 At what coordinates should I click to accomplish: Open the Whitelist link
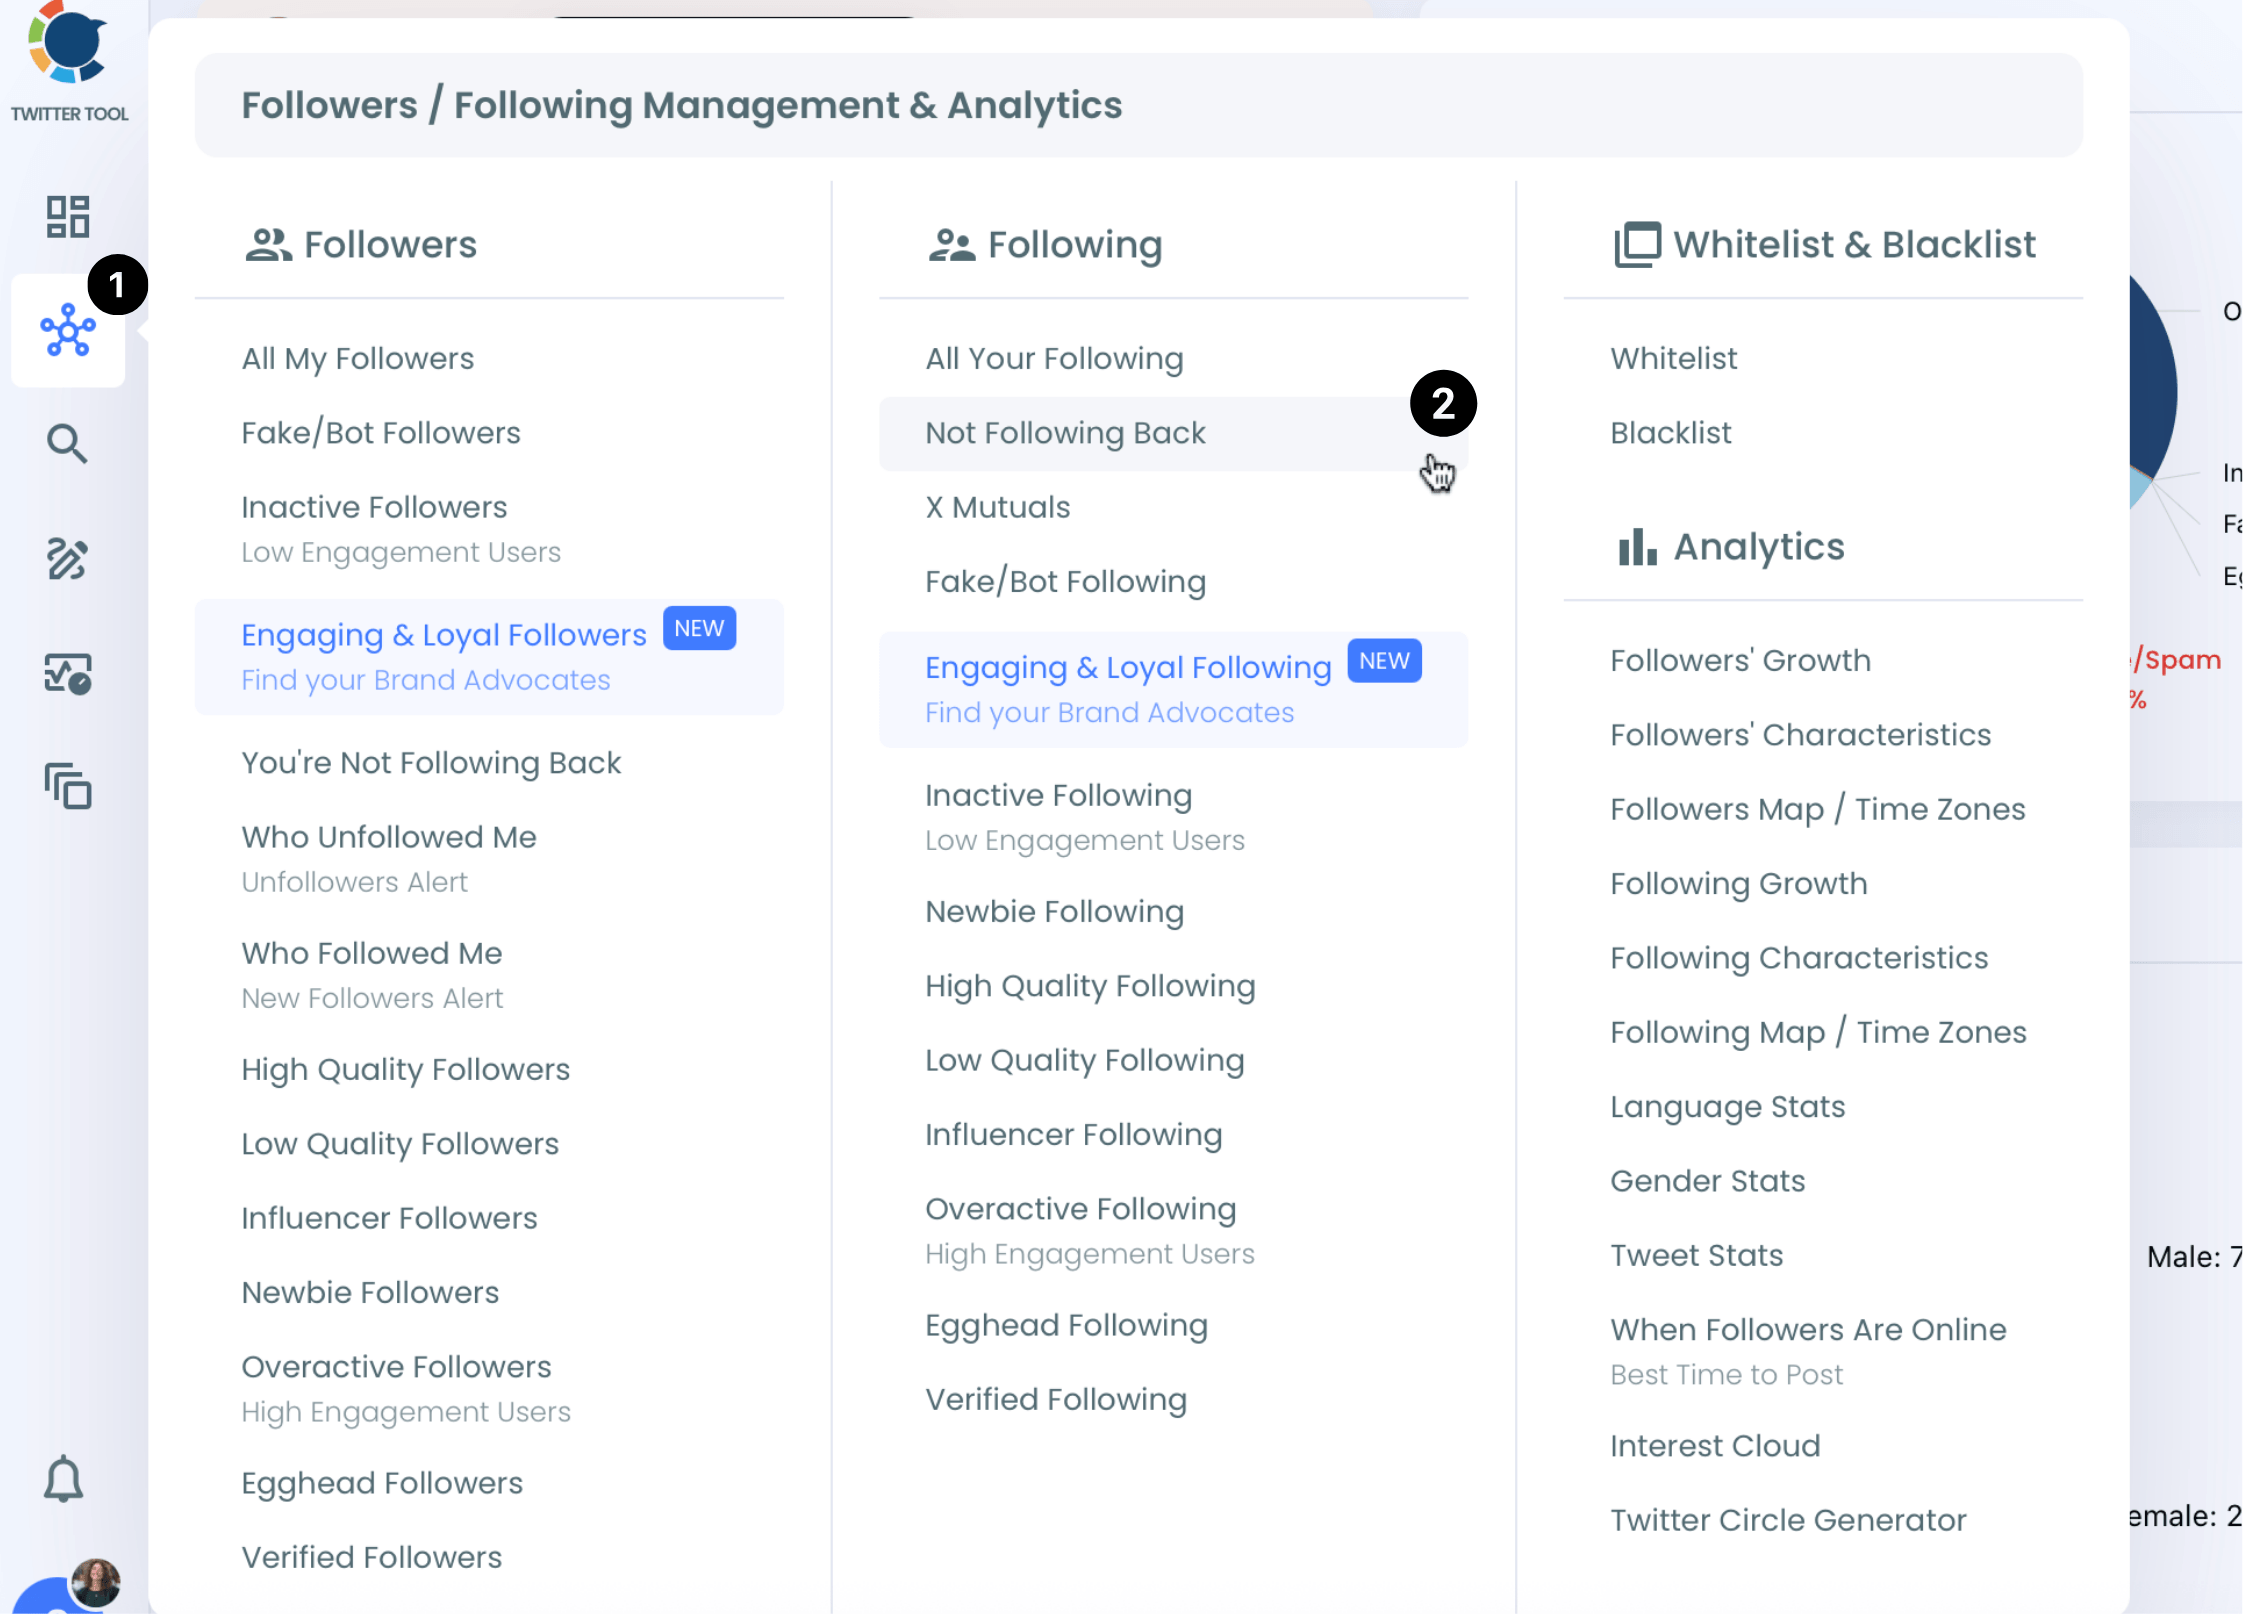pos(1673,358)
